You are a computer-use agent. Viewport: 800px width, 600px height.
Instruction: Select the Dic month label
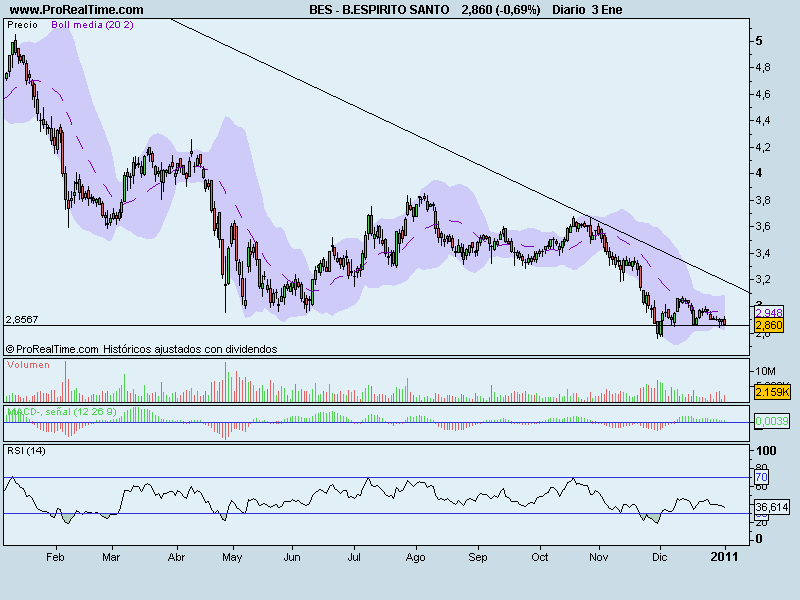pos(659,557)
